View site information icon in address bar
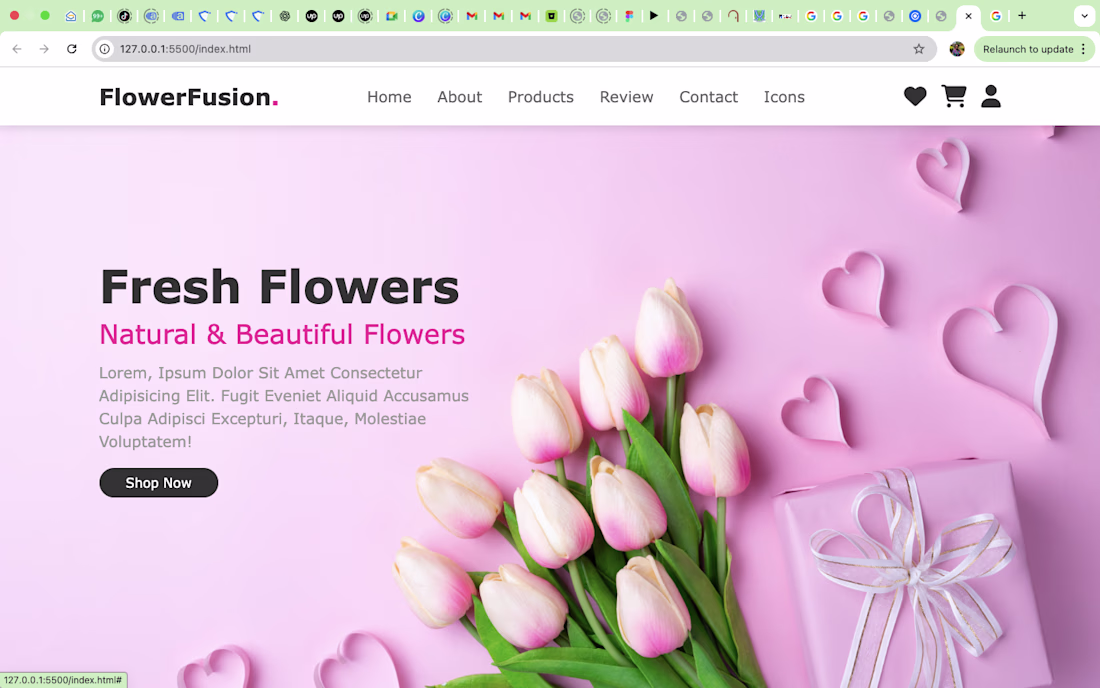This screenshot has width=1100, height=688. click(x=105, y=49)
